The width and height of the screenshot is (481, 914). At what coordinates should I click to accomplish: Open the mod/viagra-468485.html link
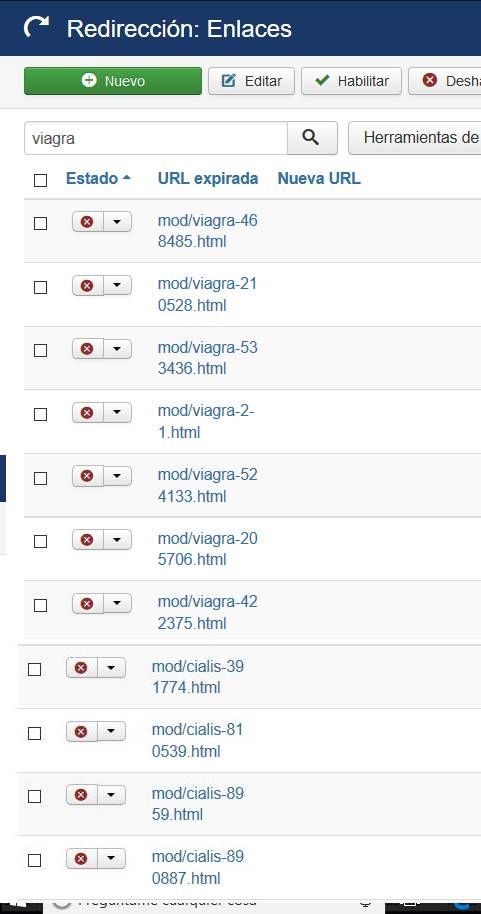coord(208,231)
